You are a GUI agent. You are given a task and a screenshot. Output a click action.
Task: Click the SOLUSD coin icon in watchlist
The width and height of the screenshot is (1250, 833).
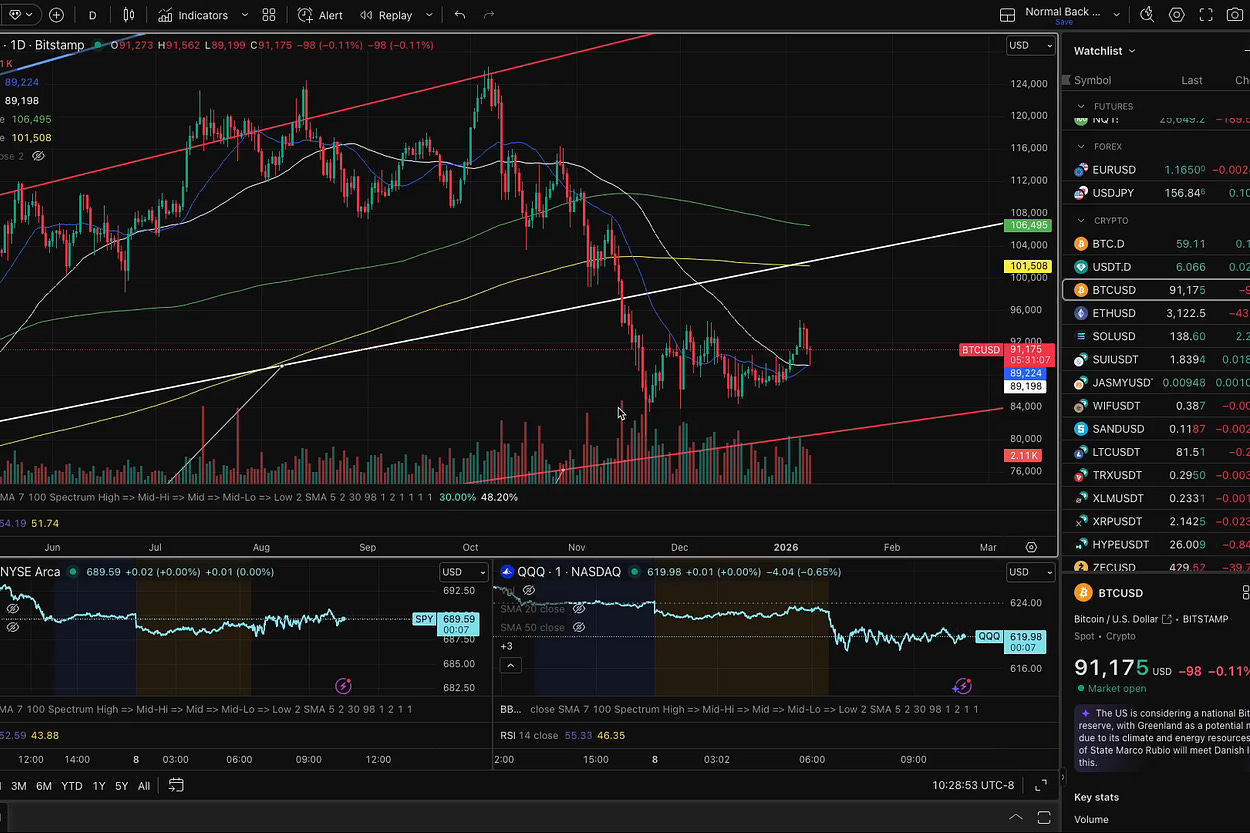pyautogui.click(x=1080, y=336)
